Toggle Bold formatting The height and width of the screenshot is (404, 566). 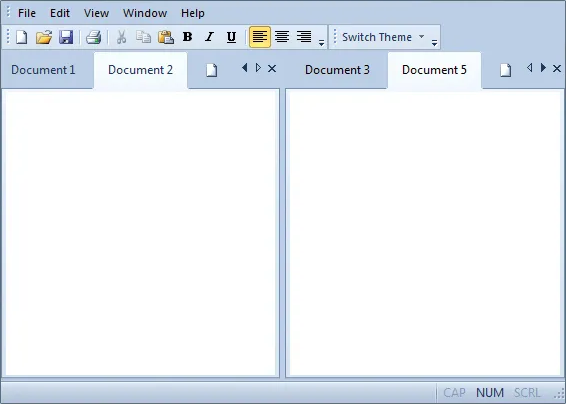click(x=187, y=37)
